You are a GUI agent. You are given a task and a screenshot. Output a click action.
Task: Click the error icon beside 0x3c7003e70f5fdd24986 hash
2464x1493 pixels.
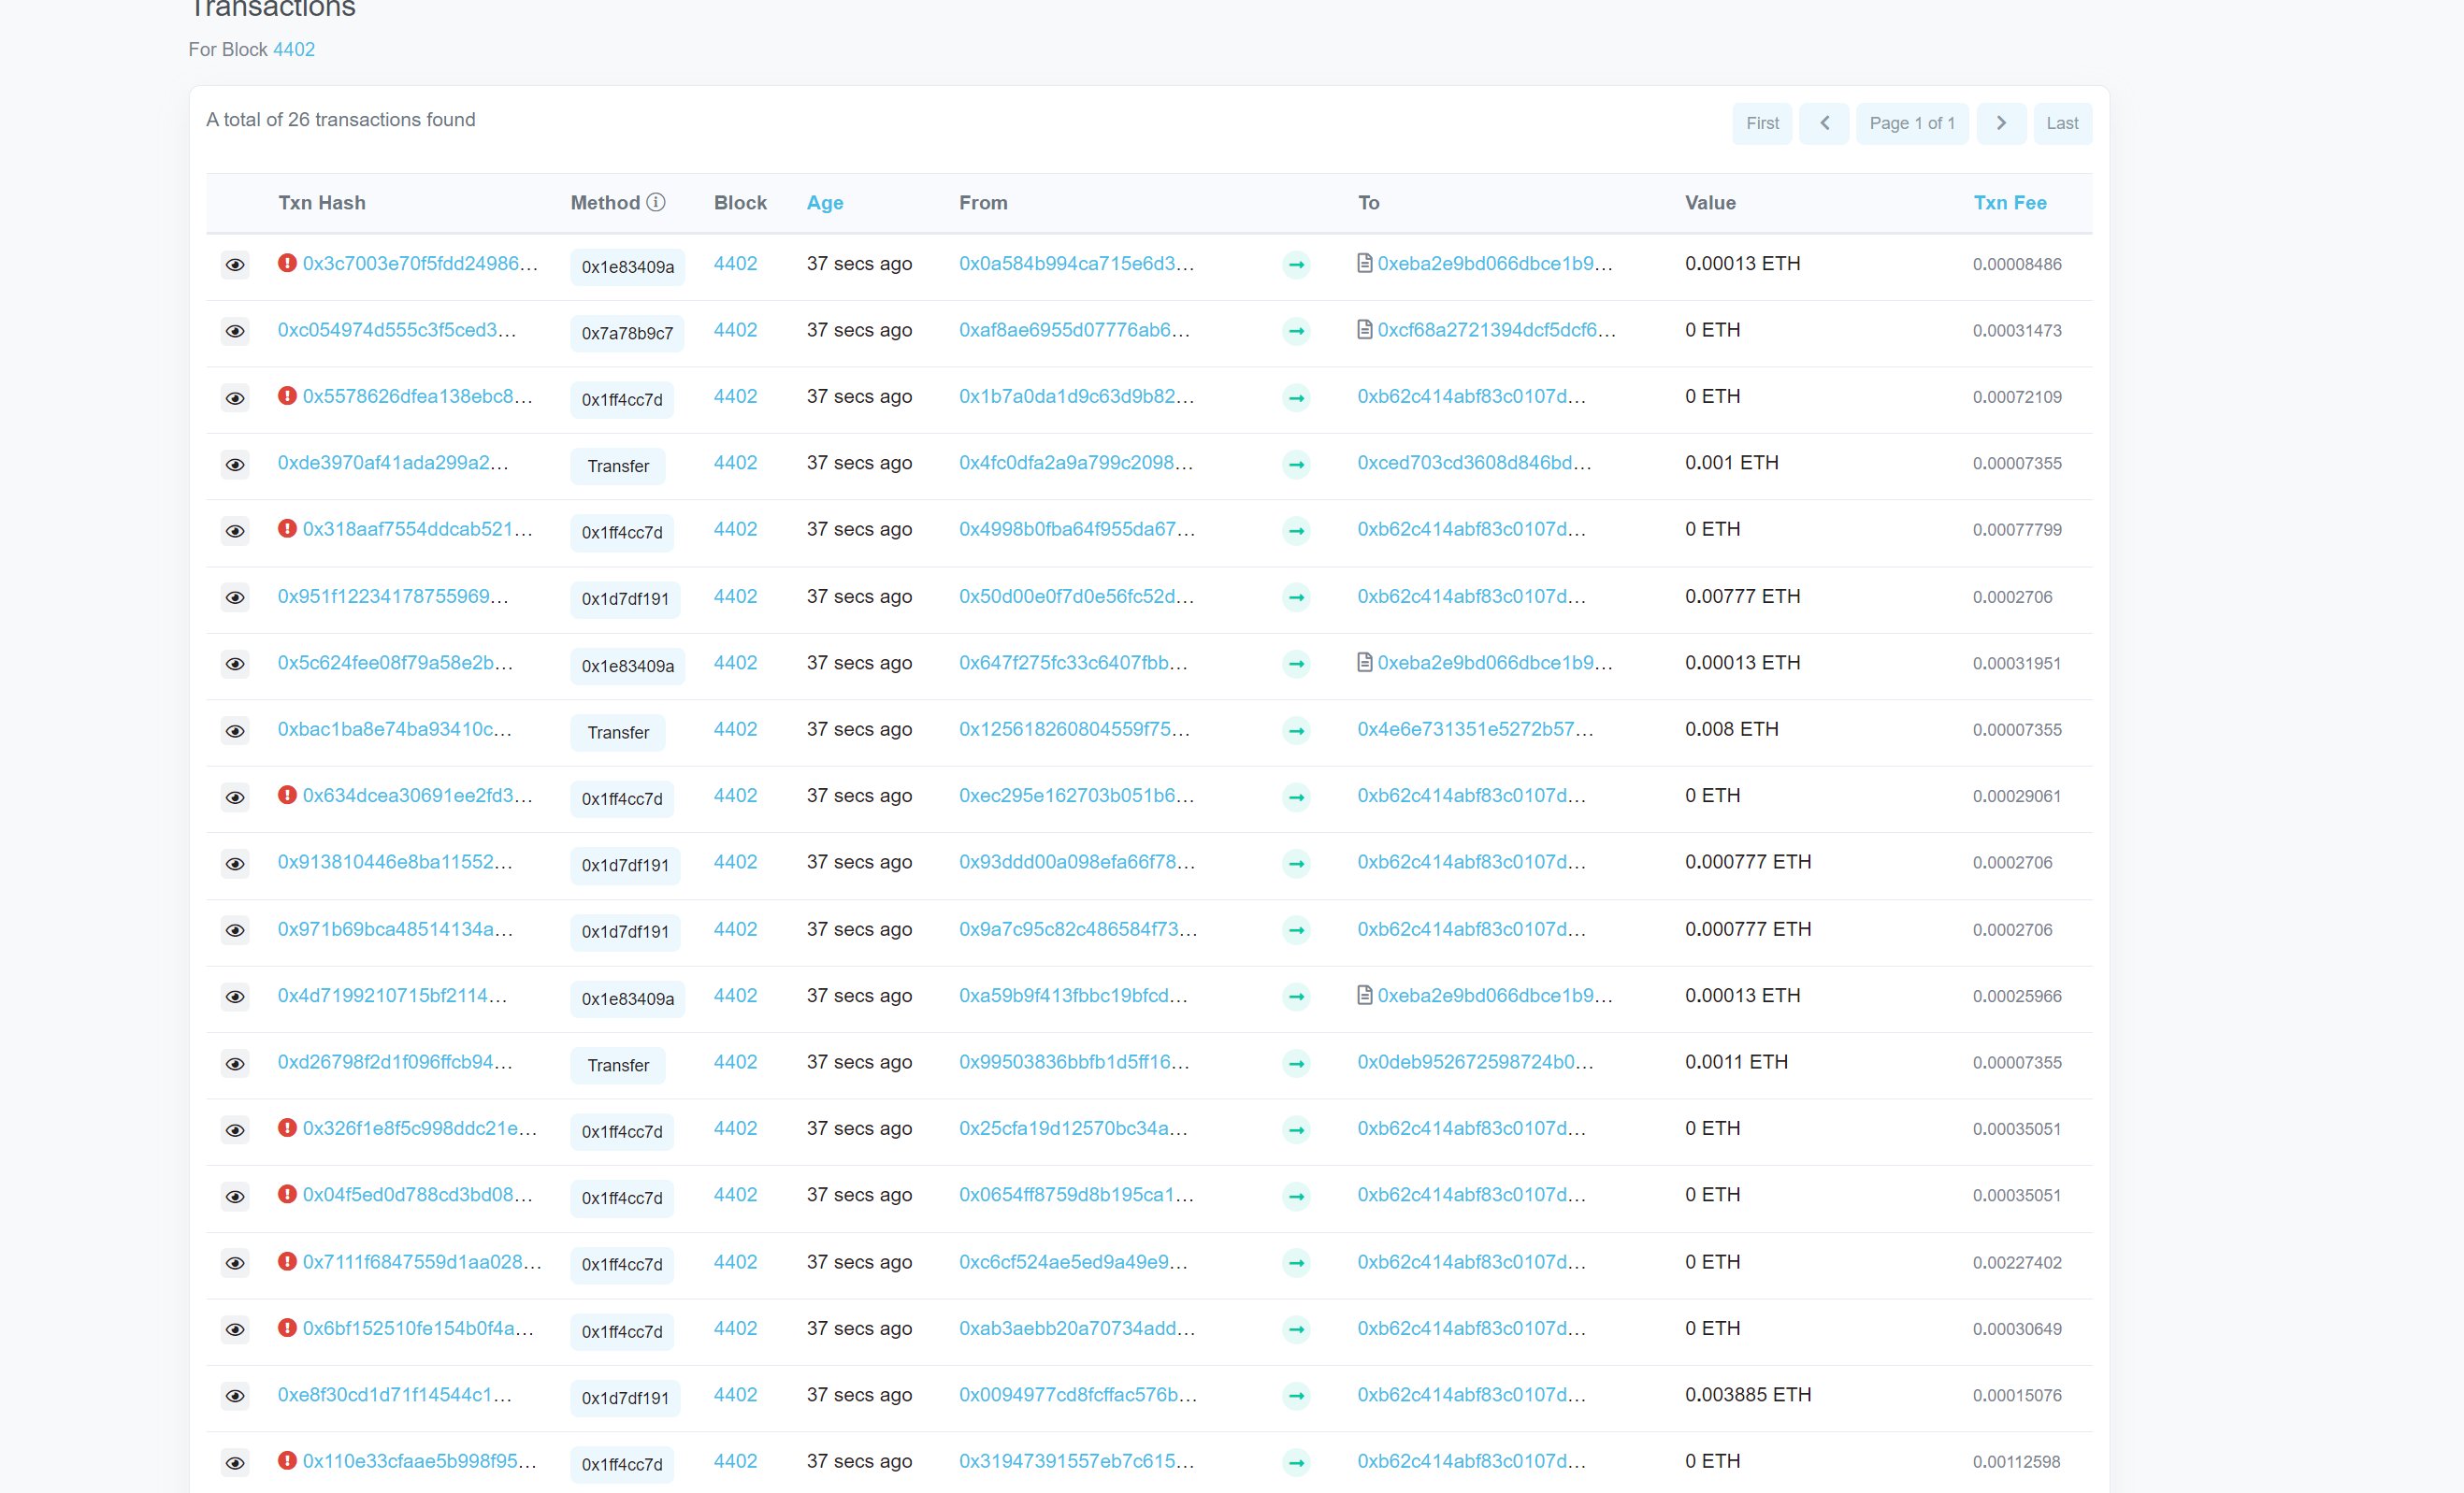[287, 263]
